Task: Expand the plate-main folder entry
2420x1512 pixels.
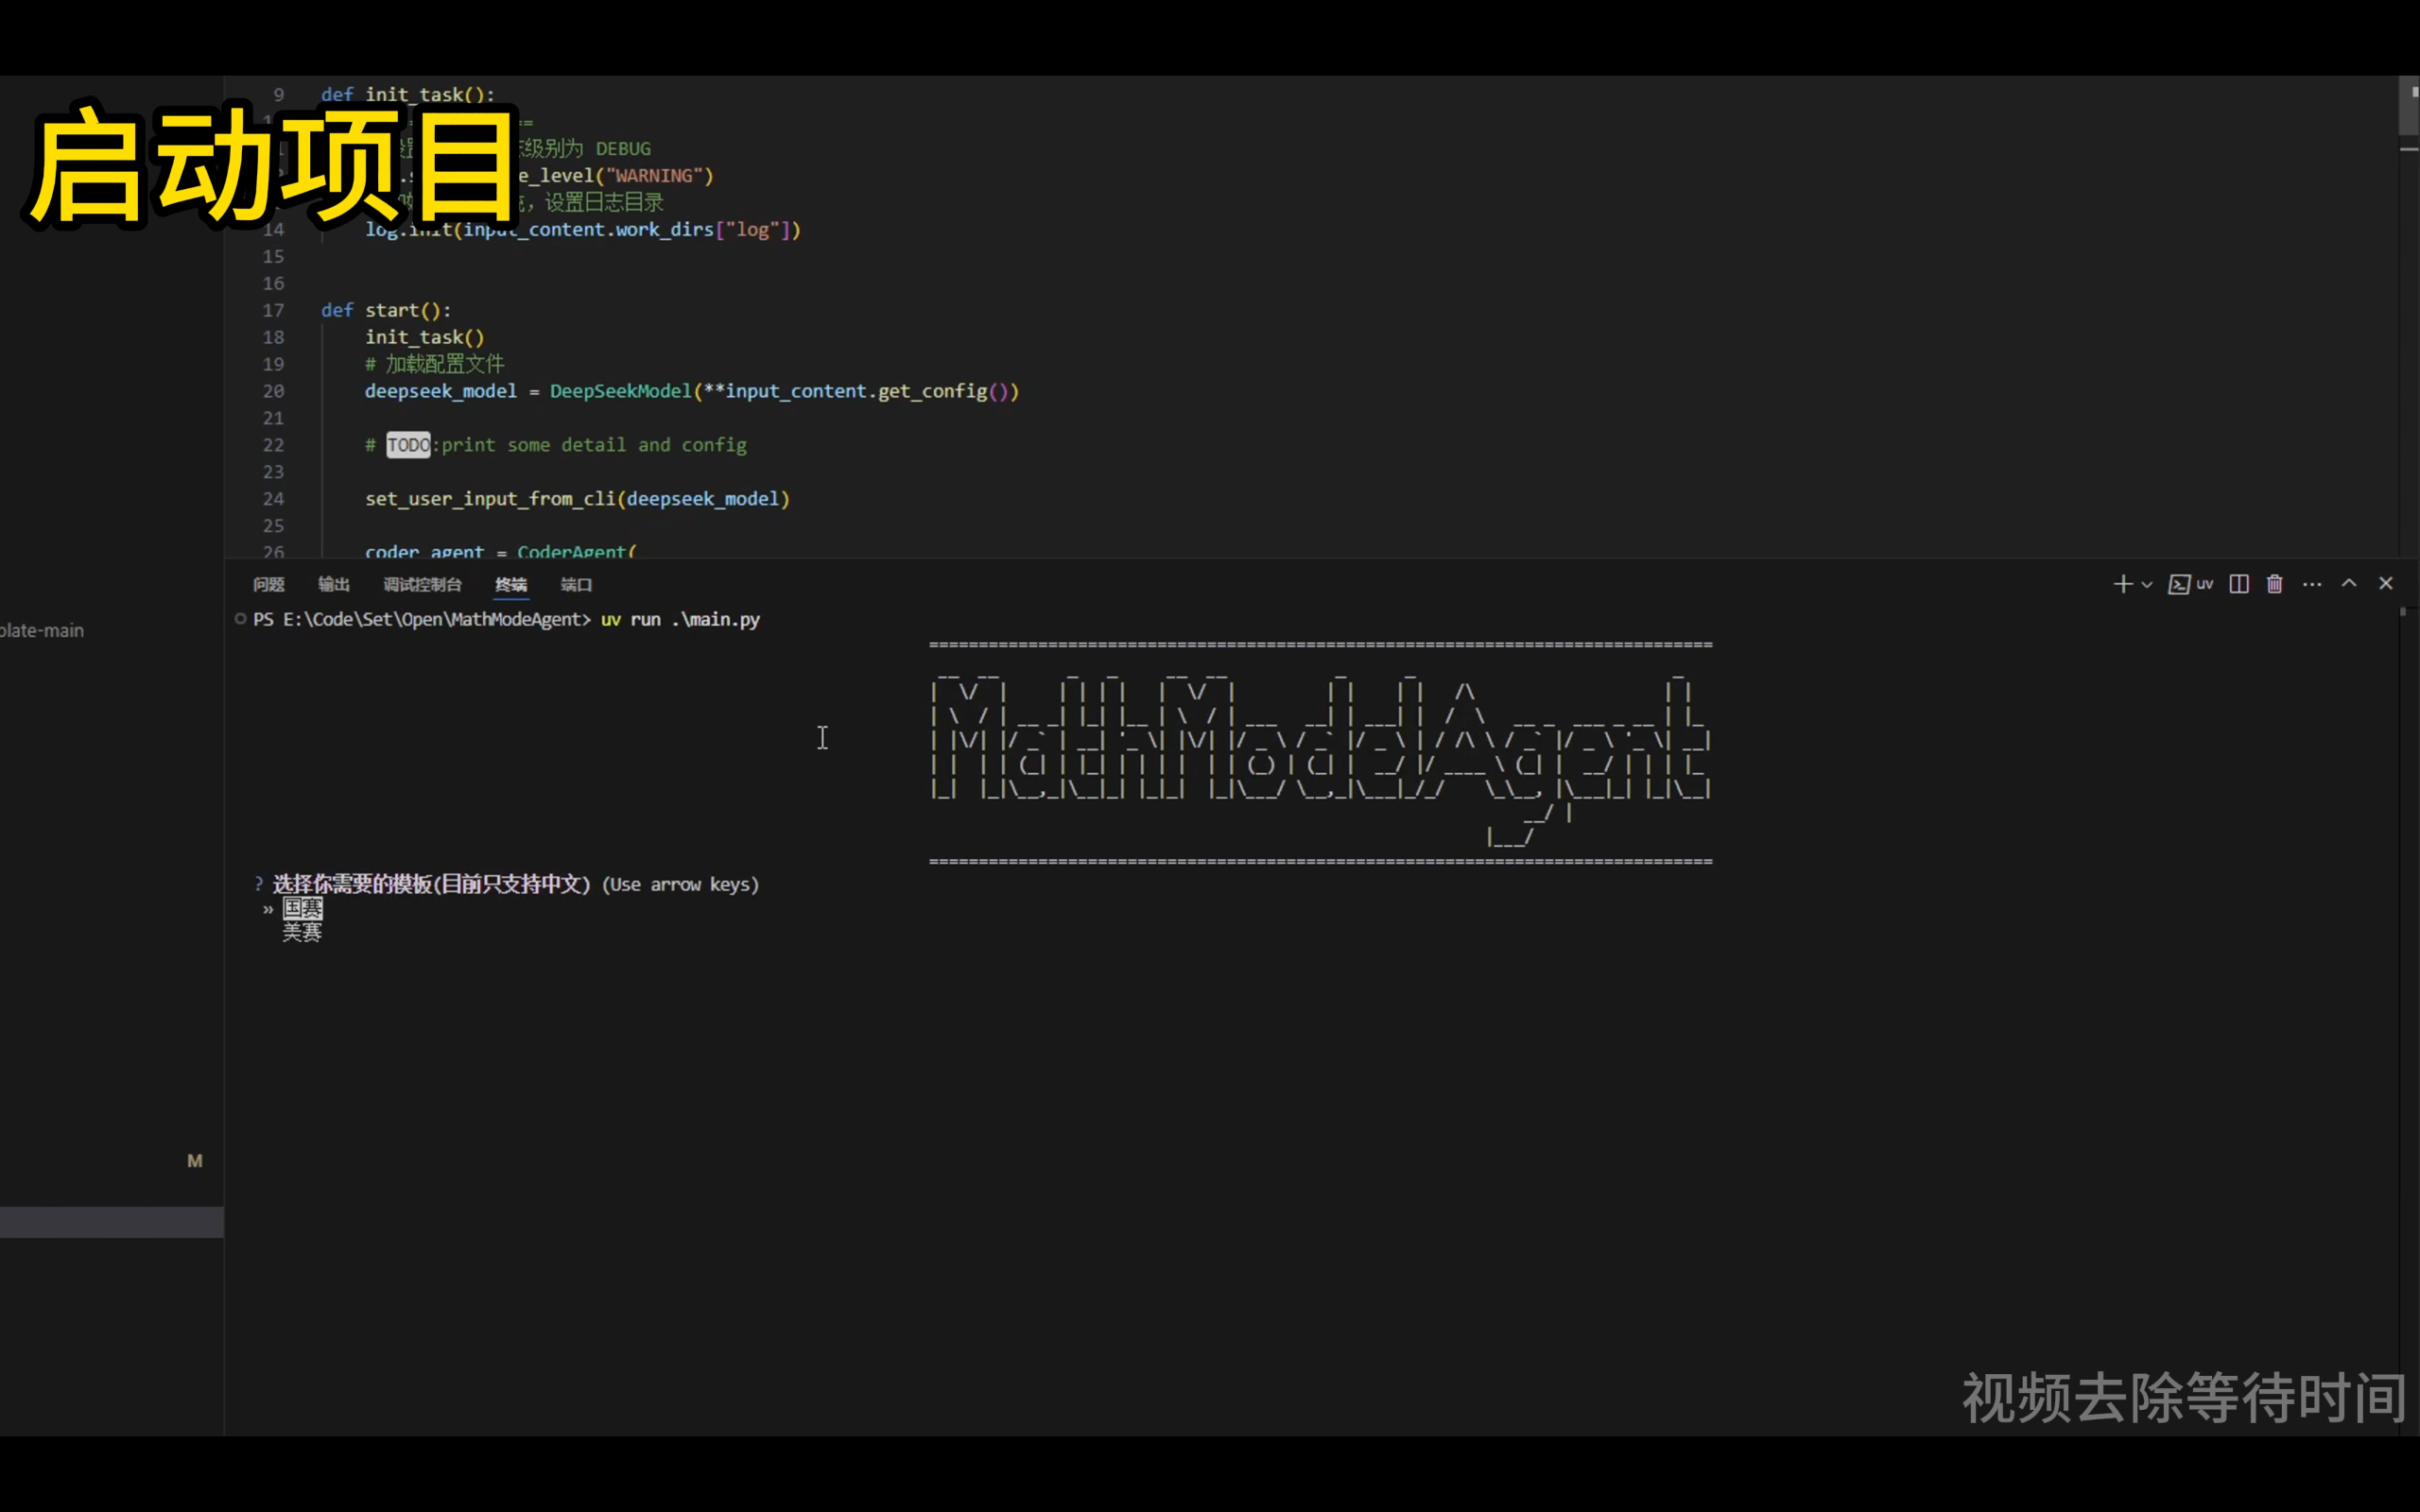Action: coord(41,630)
